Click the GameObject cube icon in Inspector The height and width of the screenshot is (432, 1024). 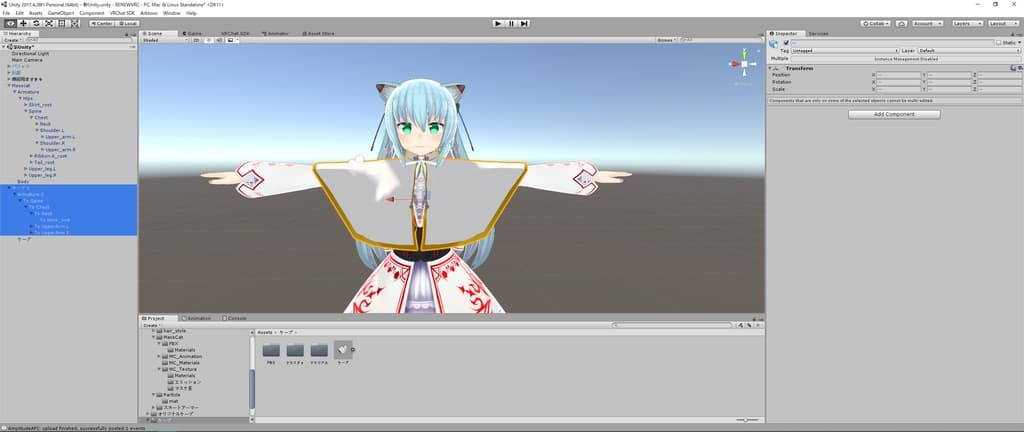pos(774,44)
